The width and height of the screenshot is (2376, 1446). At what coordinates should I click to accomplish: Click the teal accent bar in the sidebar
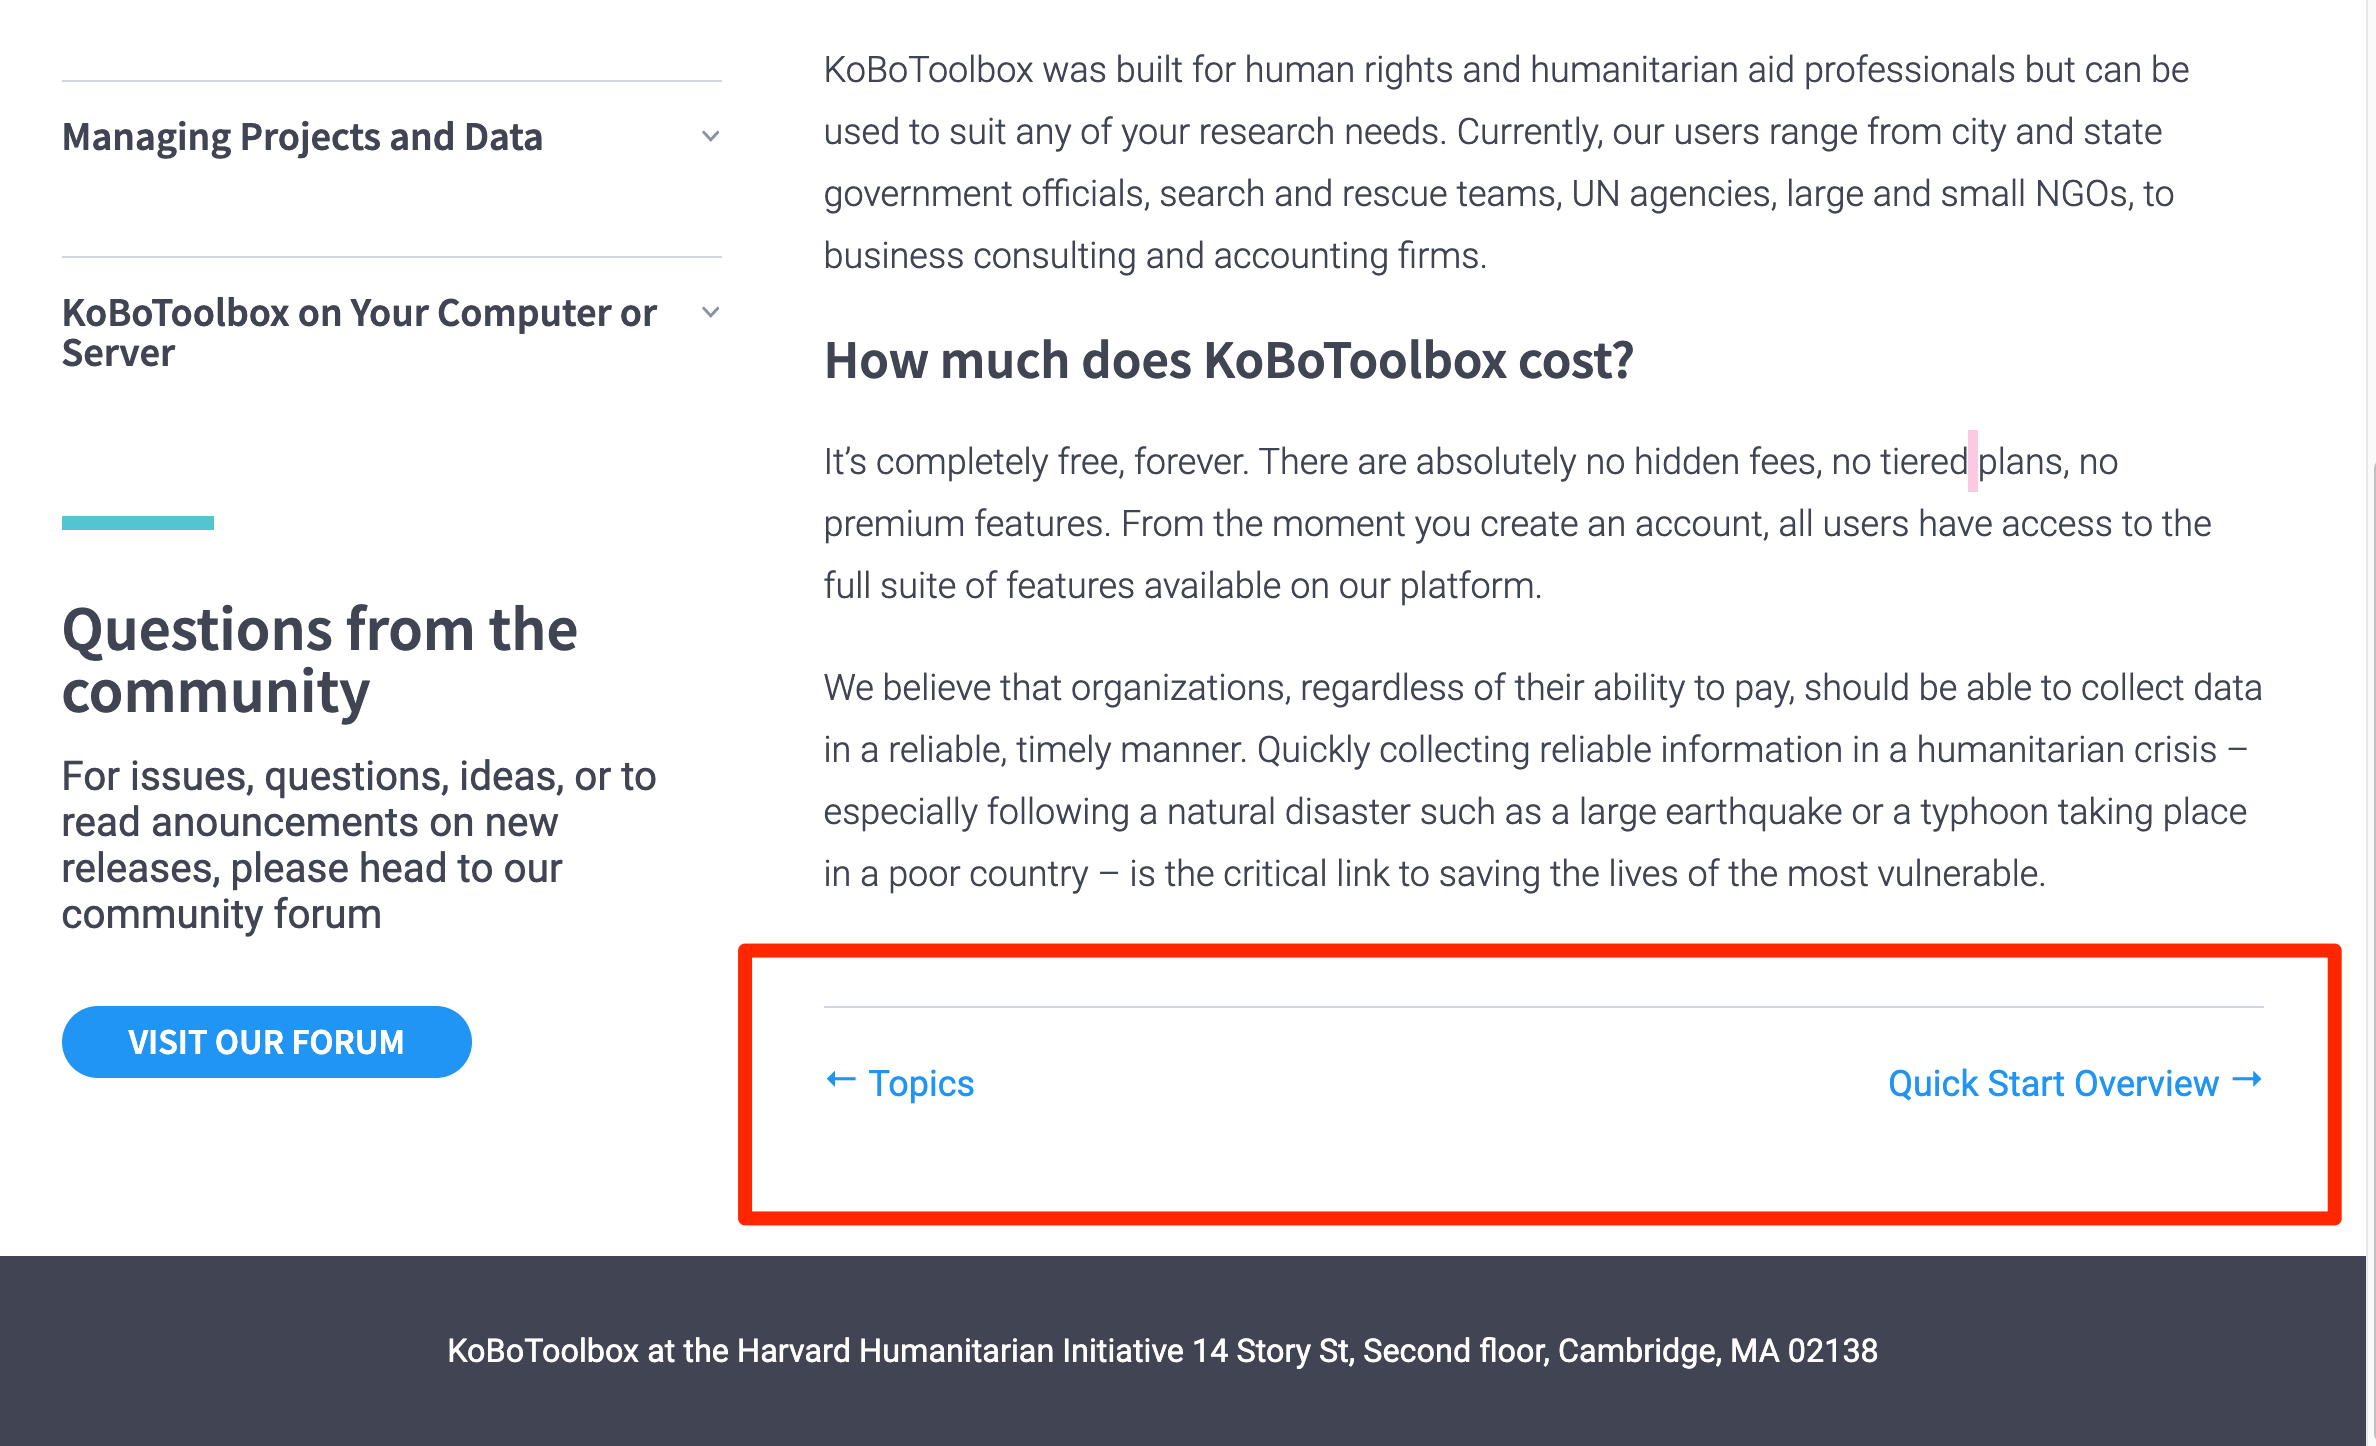click(x=137, y=523)
